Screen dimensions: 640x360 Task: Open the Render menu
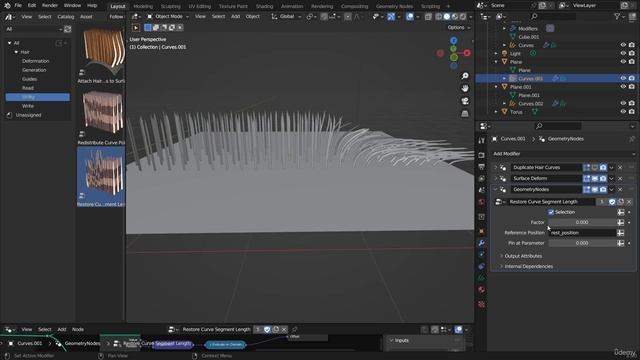50,6
